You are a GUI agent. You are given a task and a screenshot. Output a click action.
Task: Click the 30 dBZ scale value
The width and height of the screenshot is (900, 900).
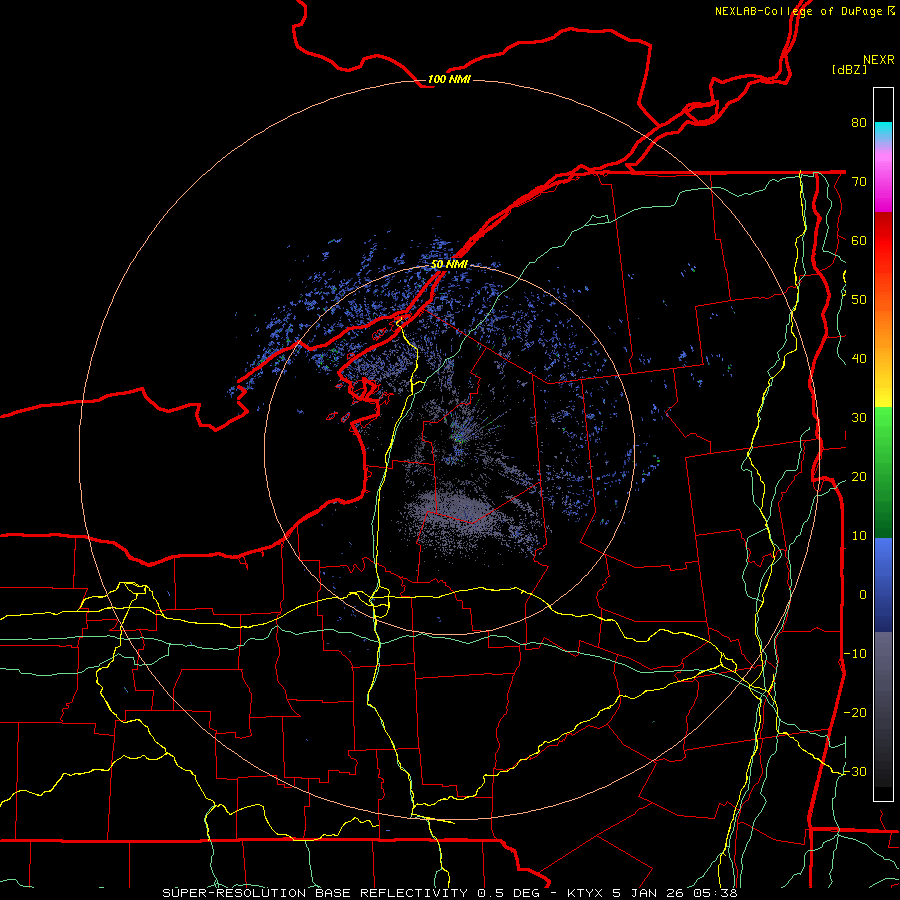(859, 417)
